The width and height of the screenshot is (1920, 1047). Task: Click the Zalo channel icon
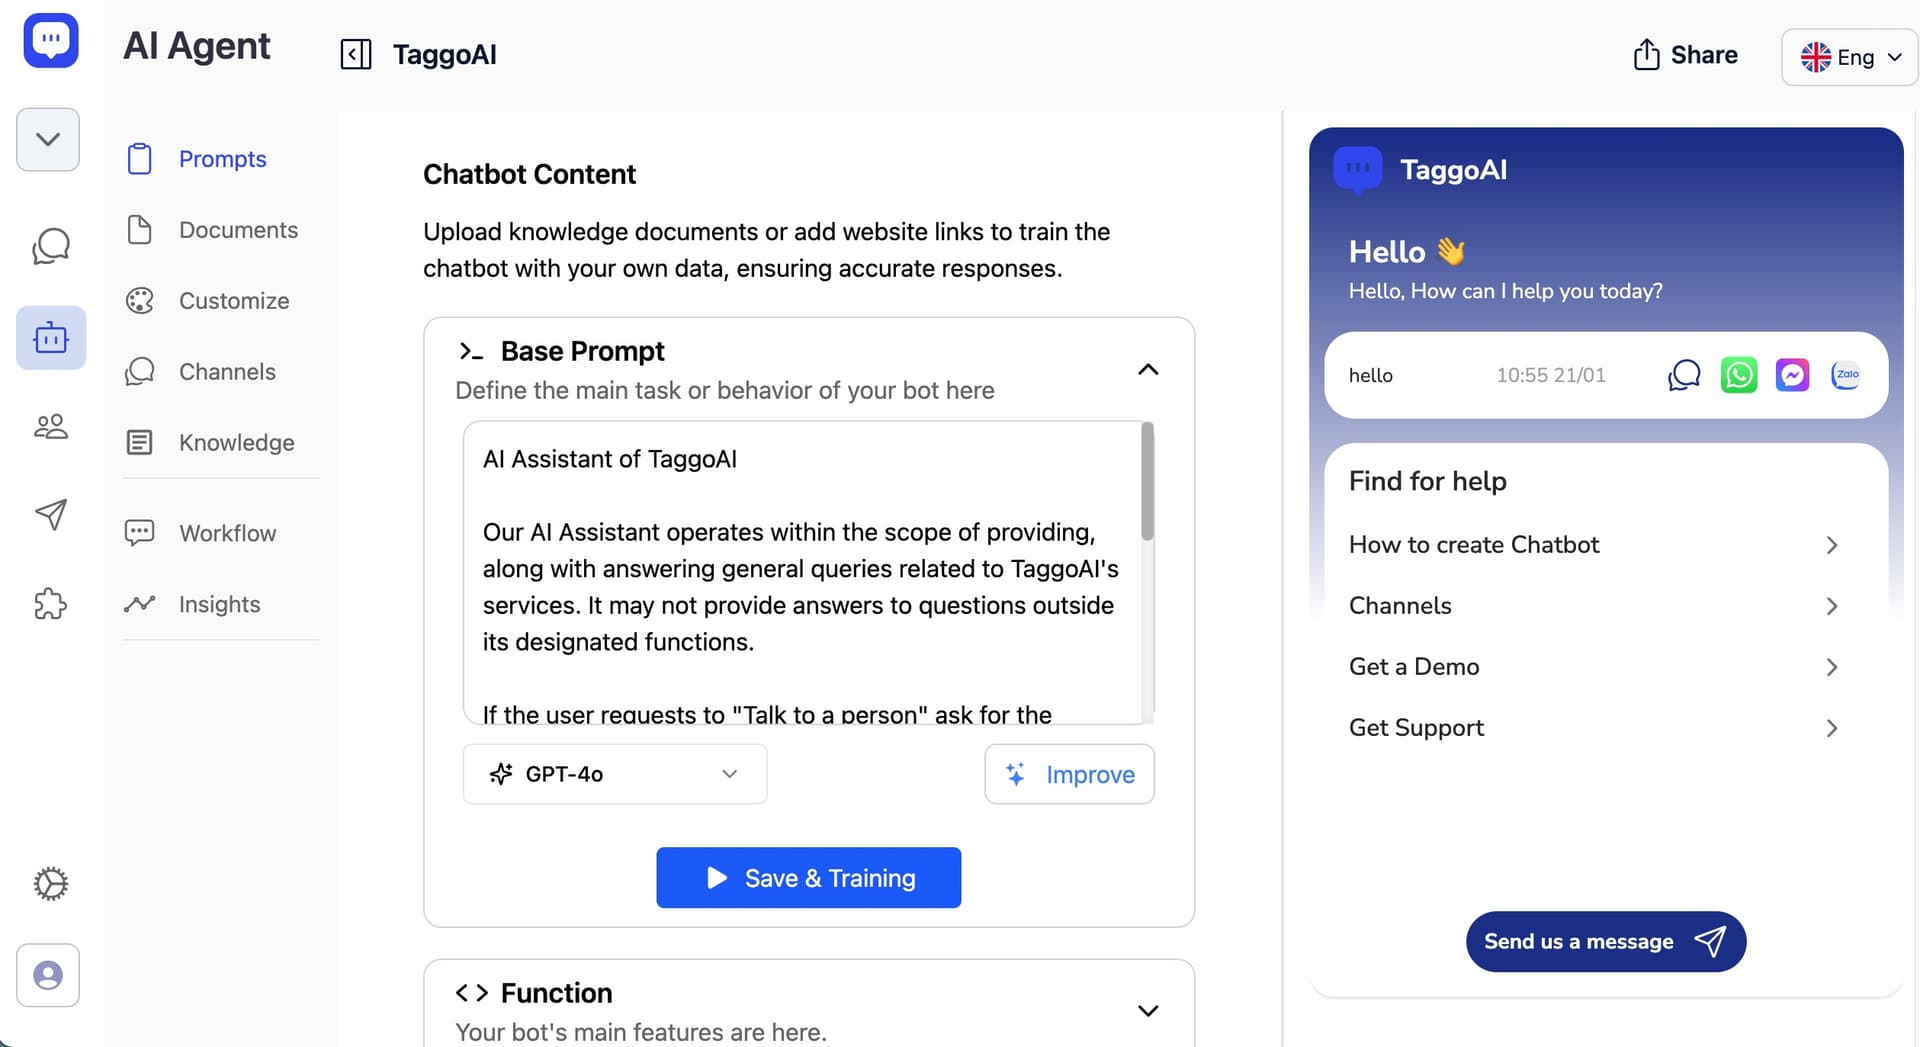1845,375
